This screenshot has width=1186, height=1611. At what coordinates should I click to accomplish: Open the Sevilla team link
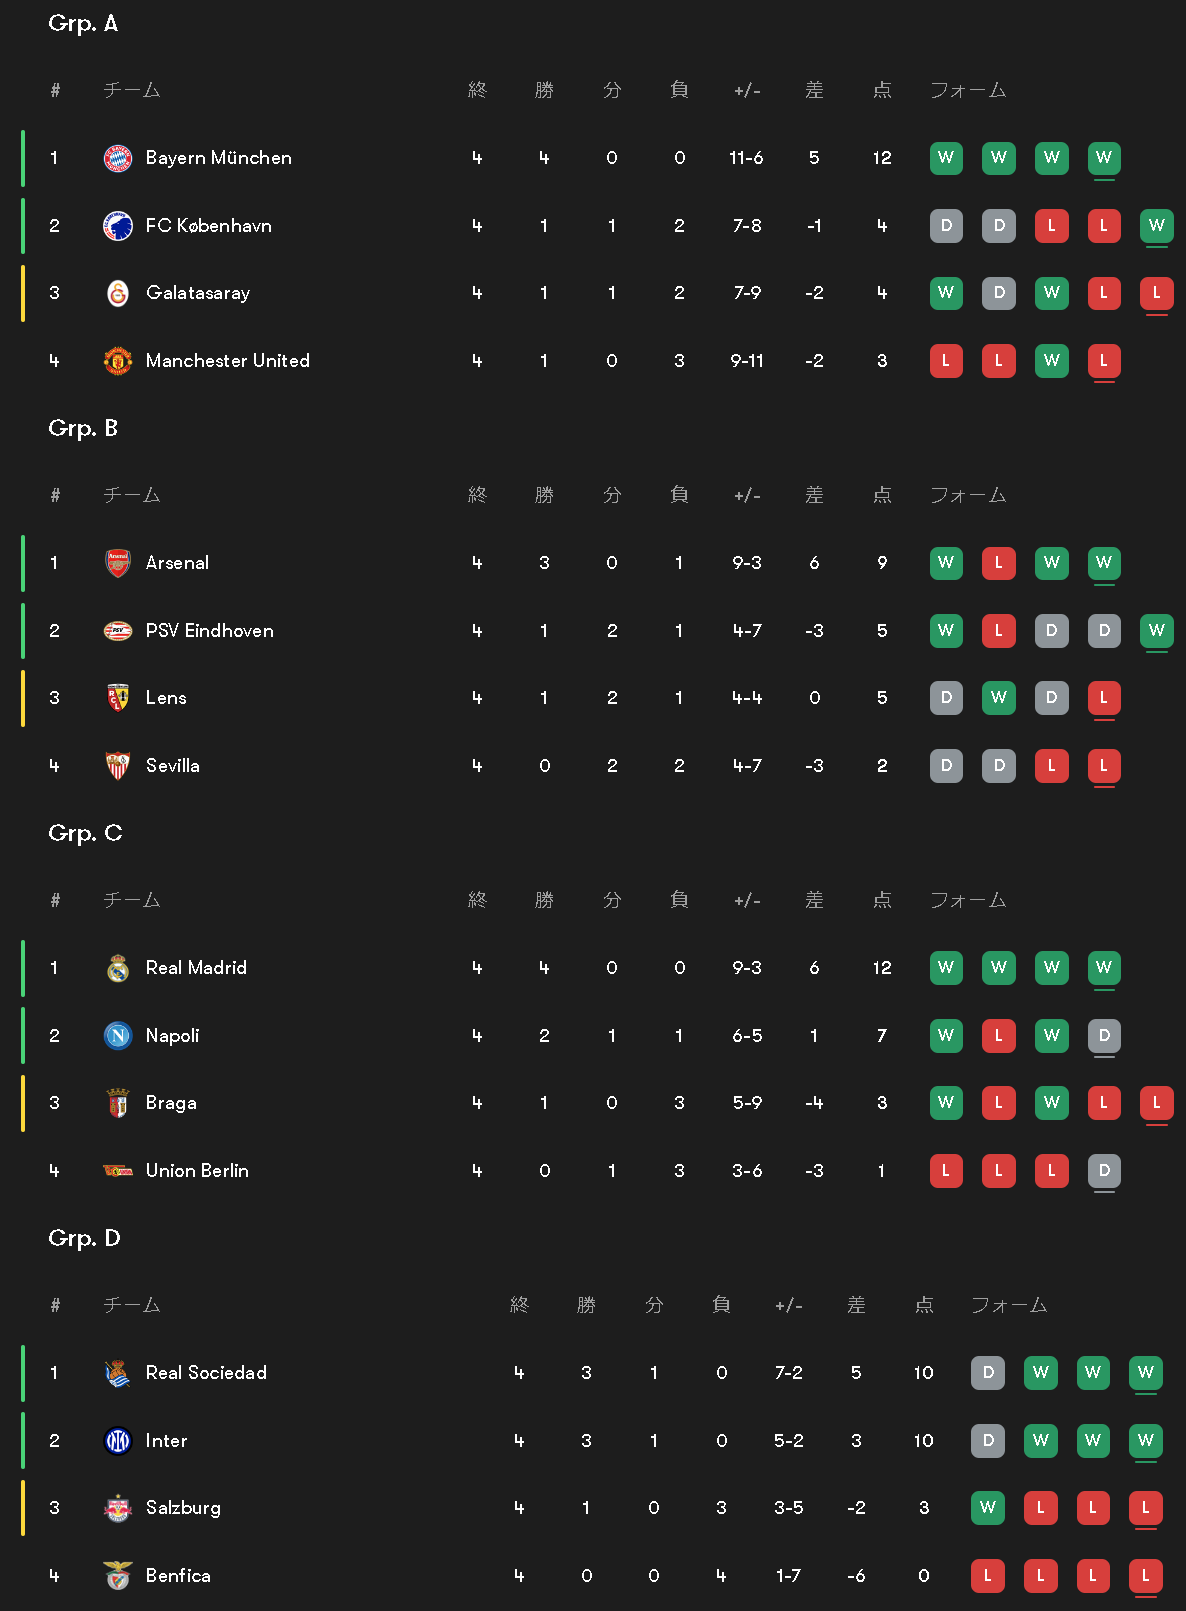coord(173,766)
